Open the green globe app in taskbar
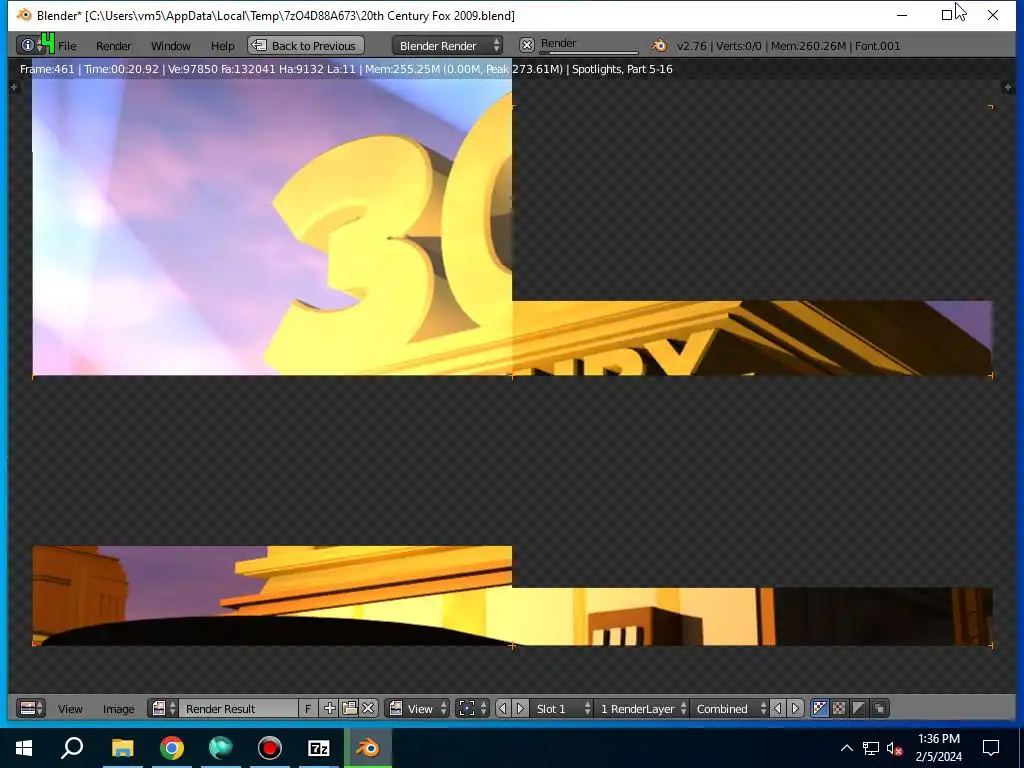The width and height of the screenshot is (1024, 768). pyautogui.click(x=221, y=748)
